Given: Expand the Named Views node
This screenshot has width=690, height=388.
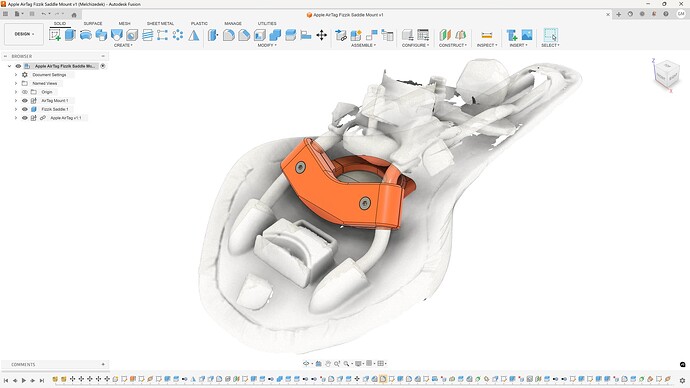Looking at the screenshot, I should point(16,83).
